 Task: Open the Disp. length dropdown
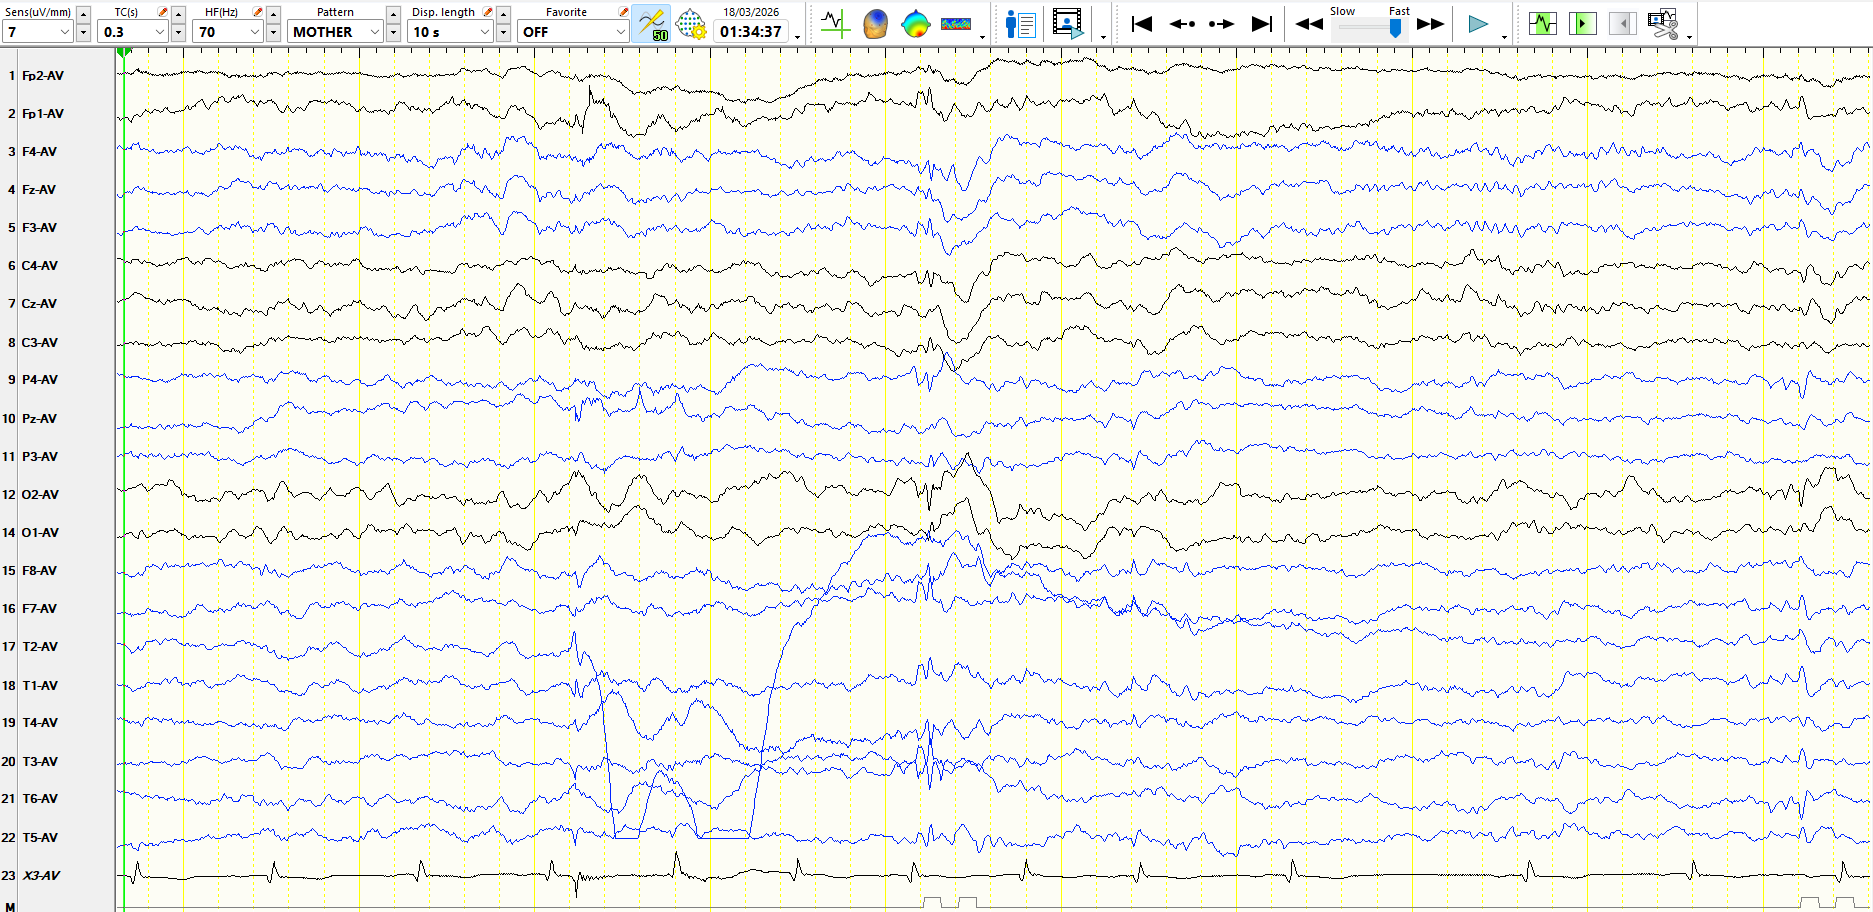tap(451, 32)
